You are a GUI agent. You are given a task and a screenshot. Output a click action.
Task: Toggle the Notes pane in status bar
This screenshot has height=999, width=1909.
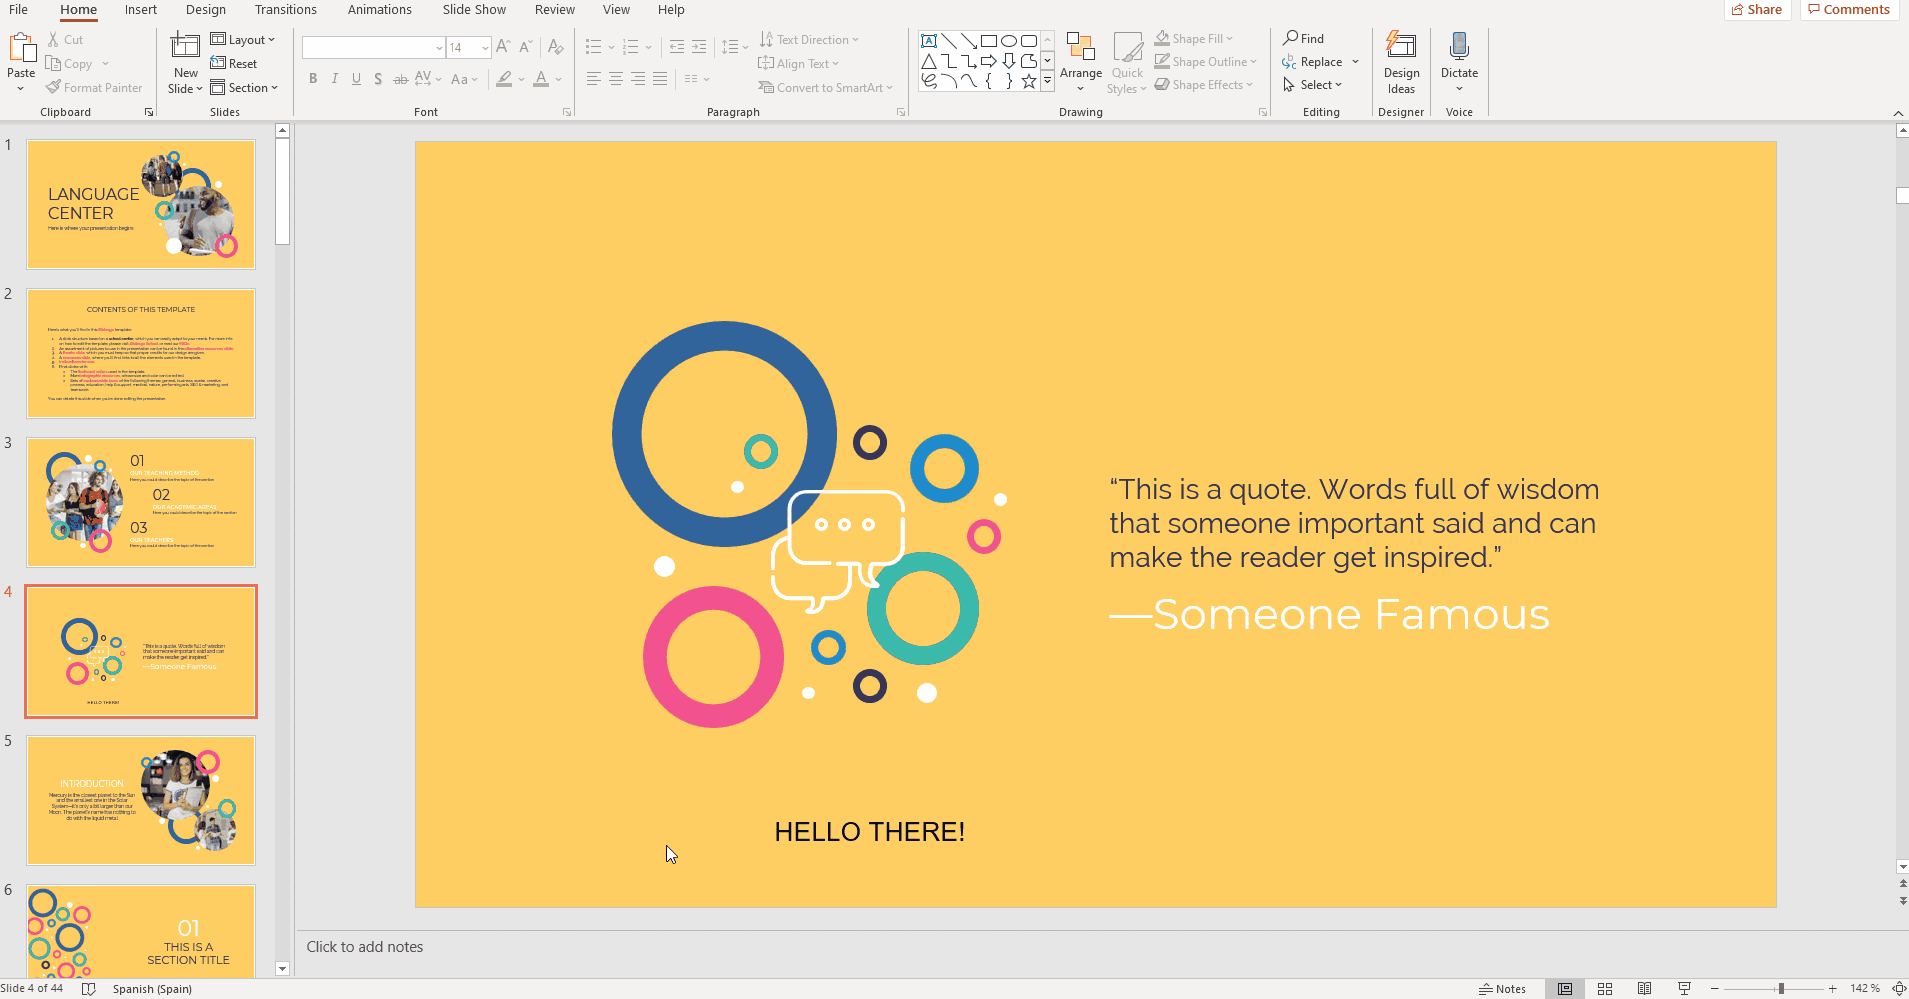(x=1502, y=989)
